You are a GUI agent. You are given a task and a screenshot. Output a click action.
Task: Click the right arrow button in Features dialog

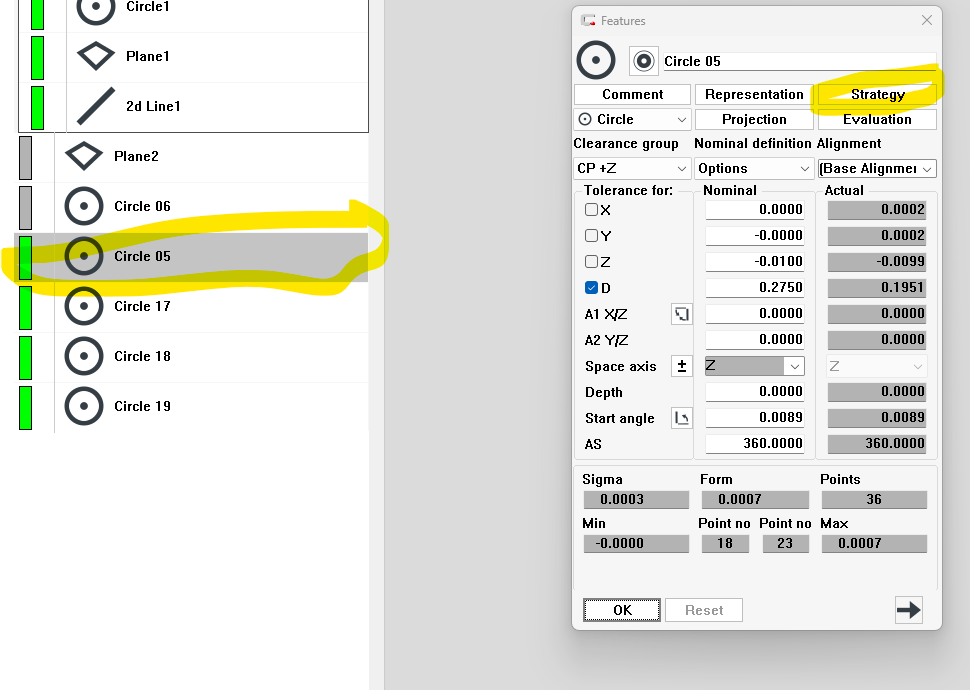[x=908, y=610]
